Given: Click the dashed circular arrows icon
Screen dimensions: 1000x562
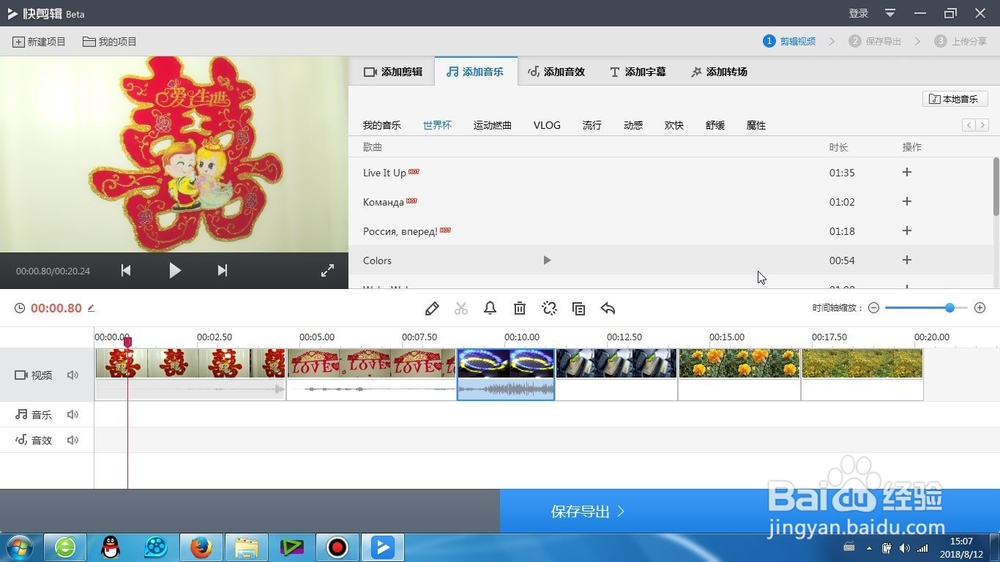Looking at the screenshot, I should point(549,309).
